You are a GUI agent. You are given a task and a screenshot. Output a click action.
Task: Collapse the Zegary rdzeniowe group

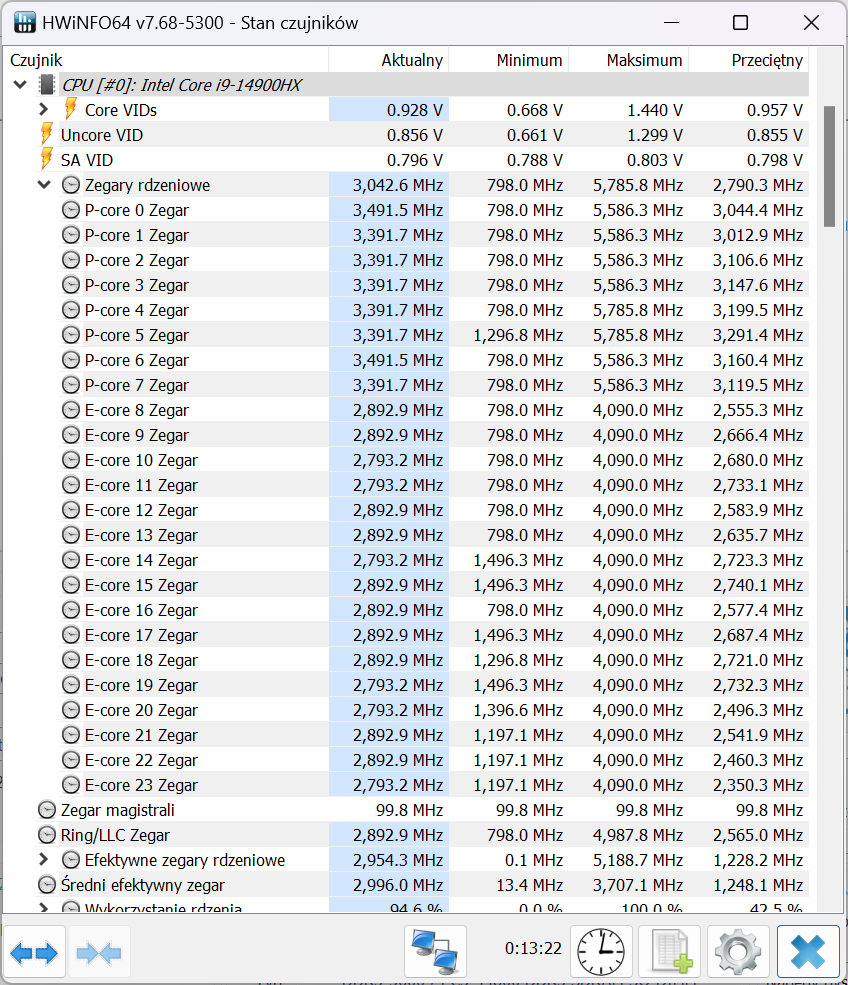(x=44, y=185)
